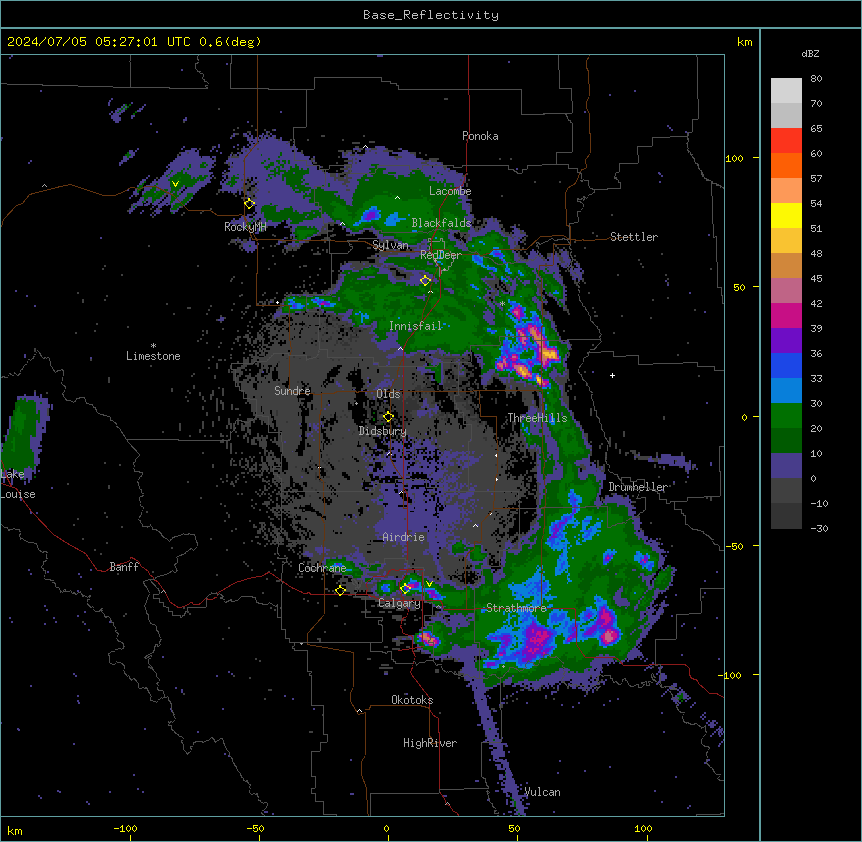Select the yellow V marker northeast of Calgary
The height and width of the screenshot is (842, 862).
429,584
